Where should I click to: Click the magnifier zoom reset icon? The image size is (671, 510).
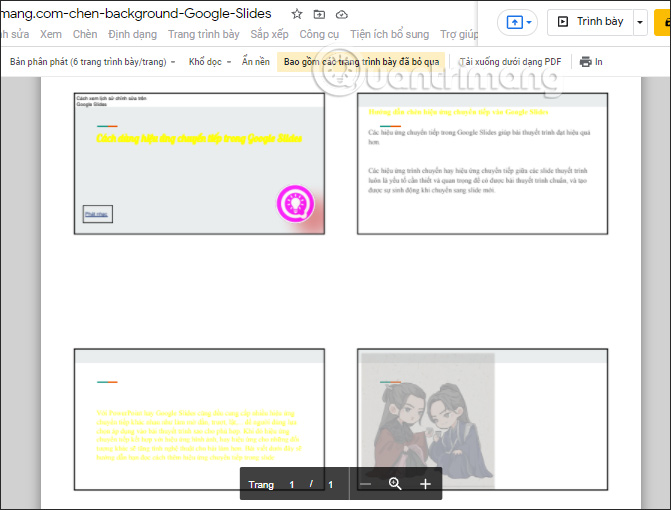coord(395,484)
